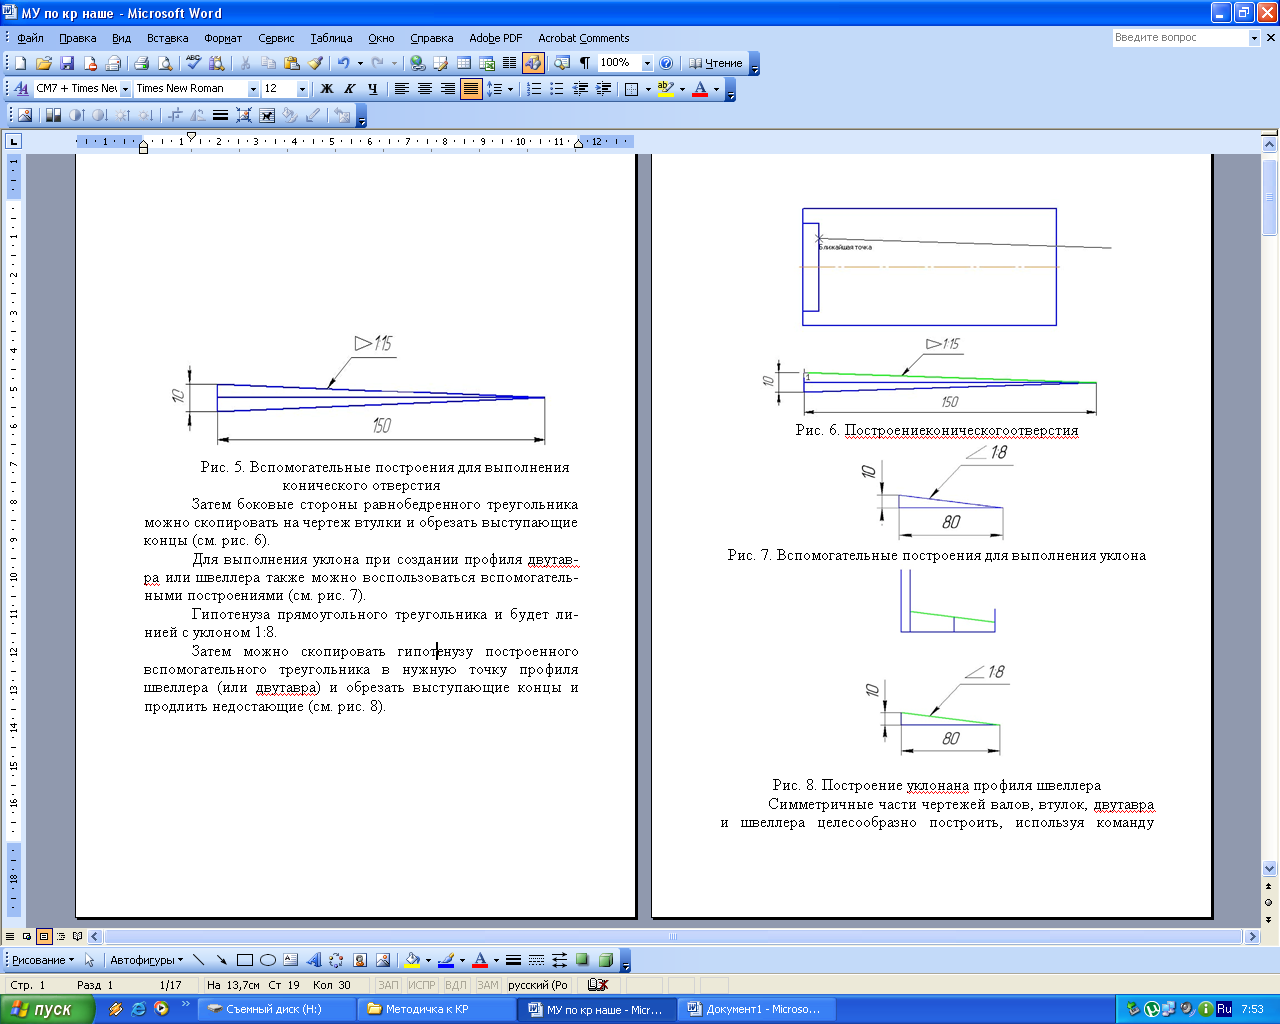Insert WordArt from the Drawing toolbar
Image resolution: width=1280 pixels, height=1024 pixels.
(313, 960)
